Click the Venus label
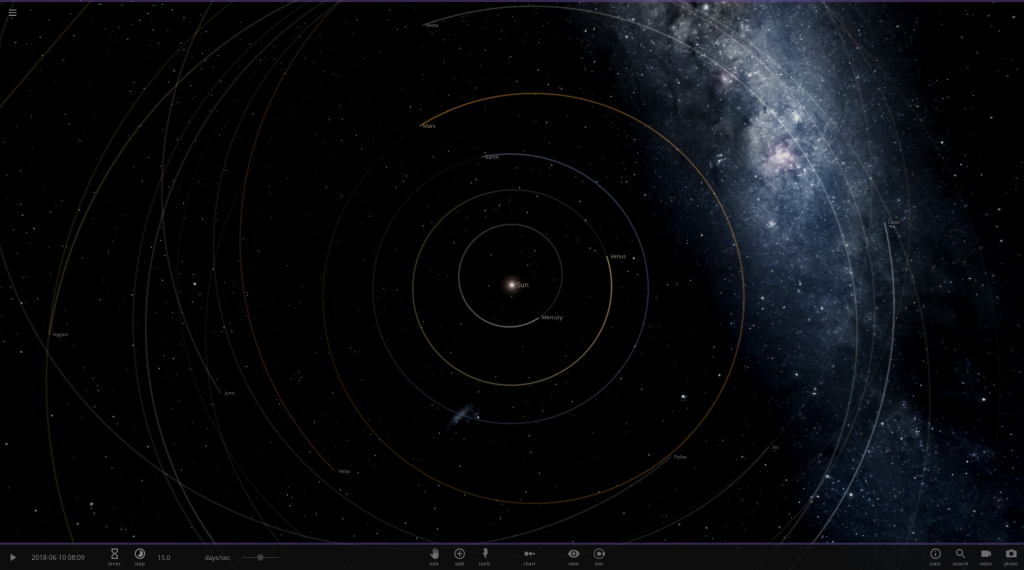Image resolution: width=1024 pixels, height=570 pixels. pyautogui.click(x=618, y=257)
